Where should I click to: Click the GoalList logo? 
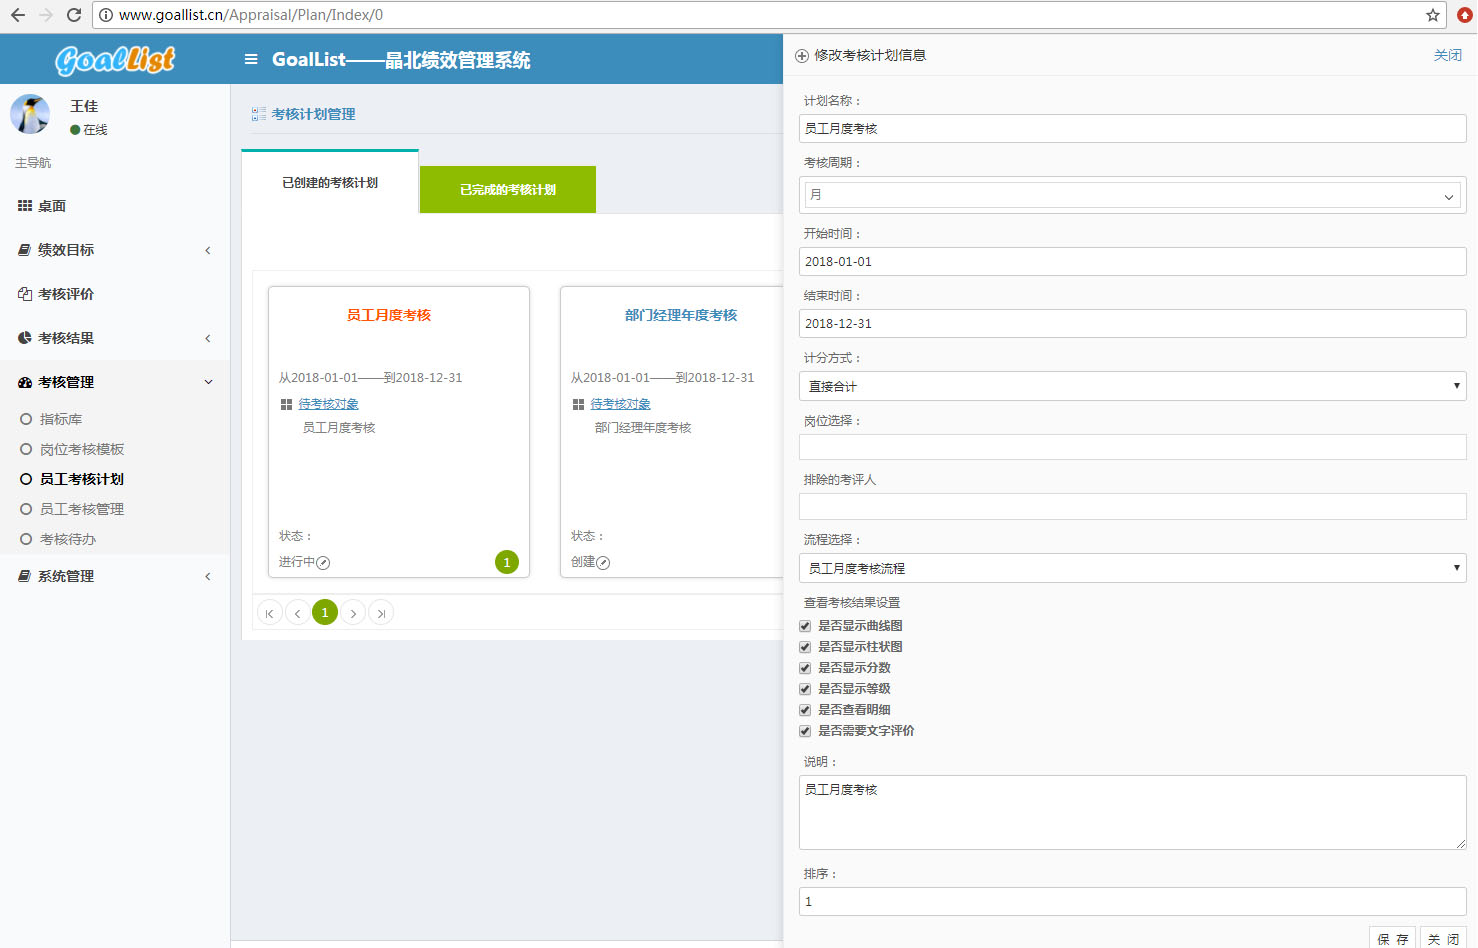pyautogui.click(x=115, y=60)
